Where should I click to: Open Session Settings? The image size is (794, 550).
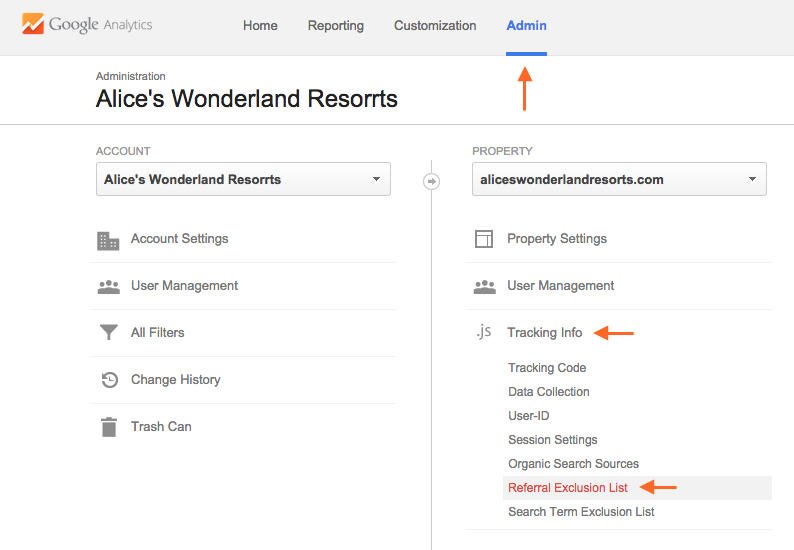552,440
